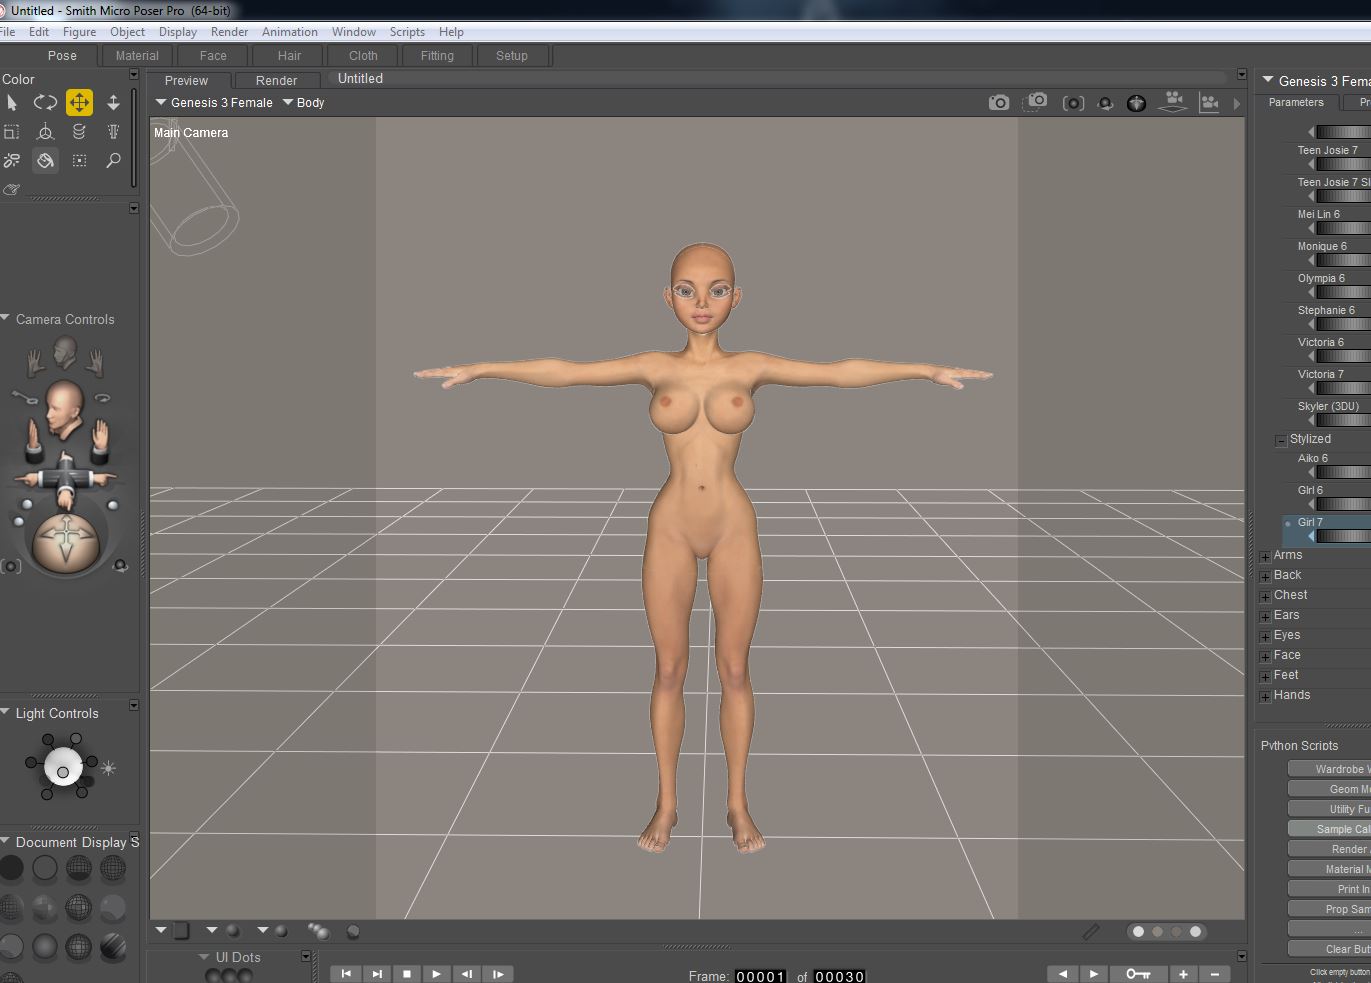Open the Animation menu
The image size is (1371, 983).
(x=290, y=32)
